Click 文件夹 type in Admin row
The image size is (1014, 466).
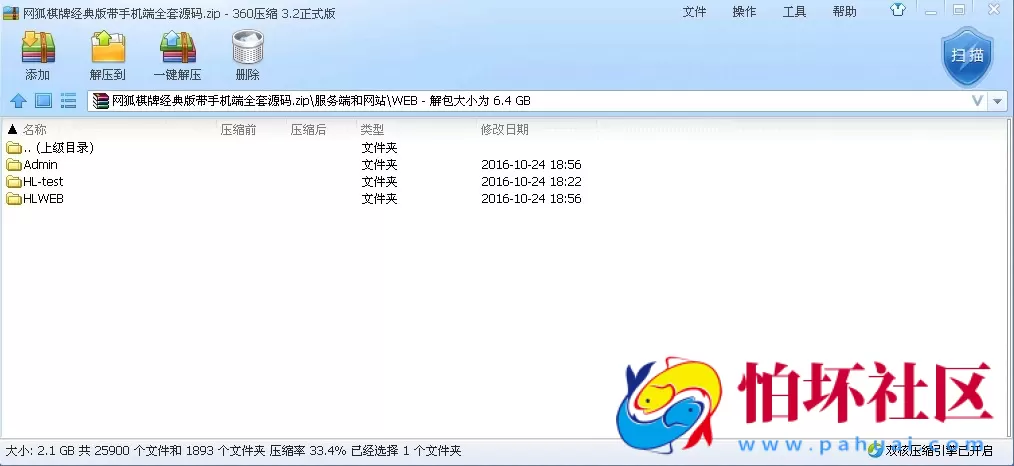(x=379, y=165)
